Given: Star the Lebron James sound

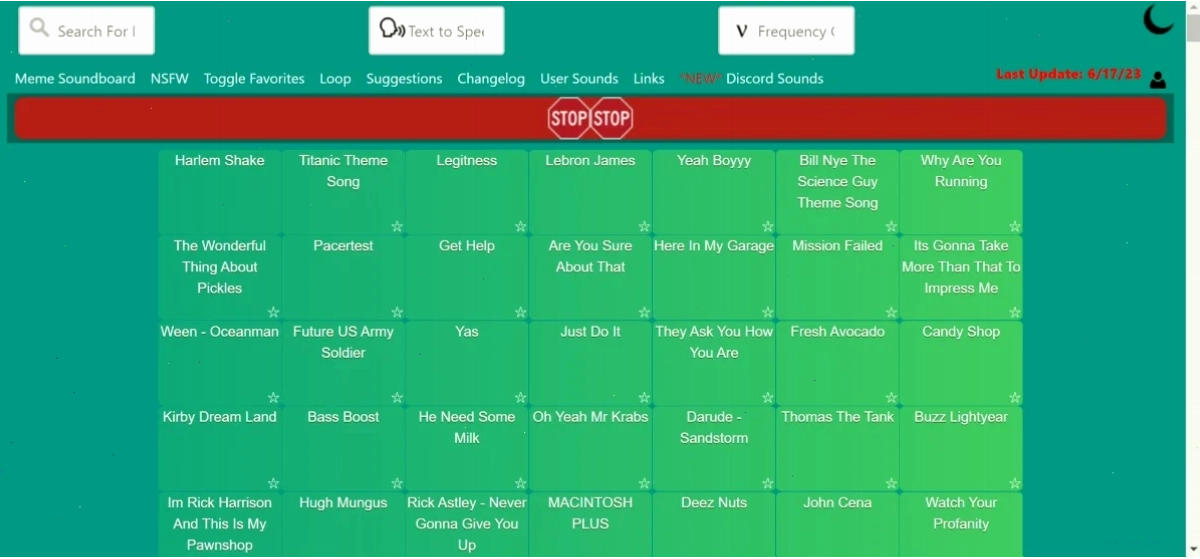Looking at the screenshot, I should pos(644,227).
